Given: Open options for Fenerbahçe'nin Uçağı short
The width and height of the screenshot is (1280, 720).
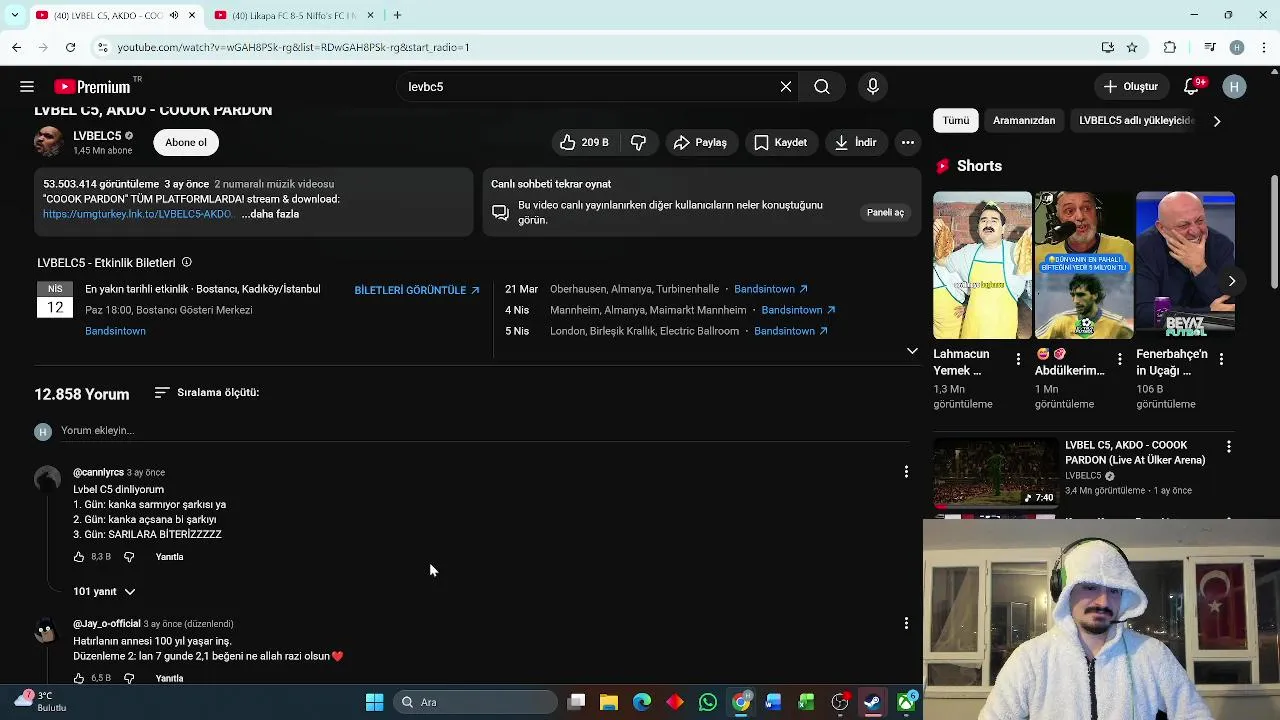Looking at the screenshot, I should (x=1221, y=358).
